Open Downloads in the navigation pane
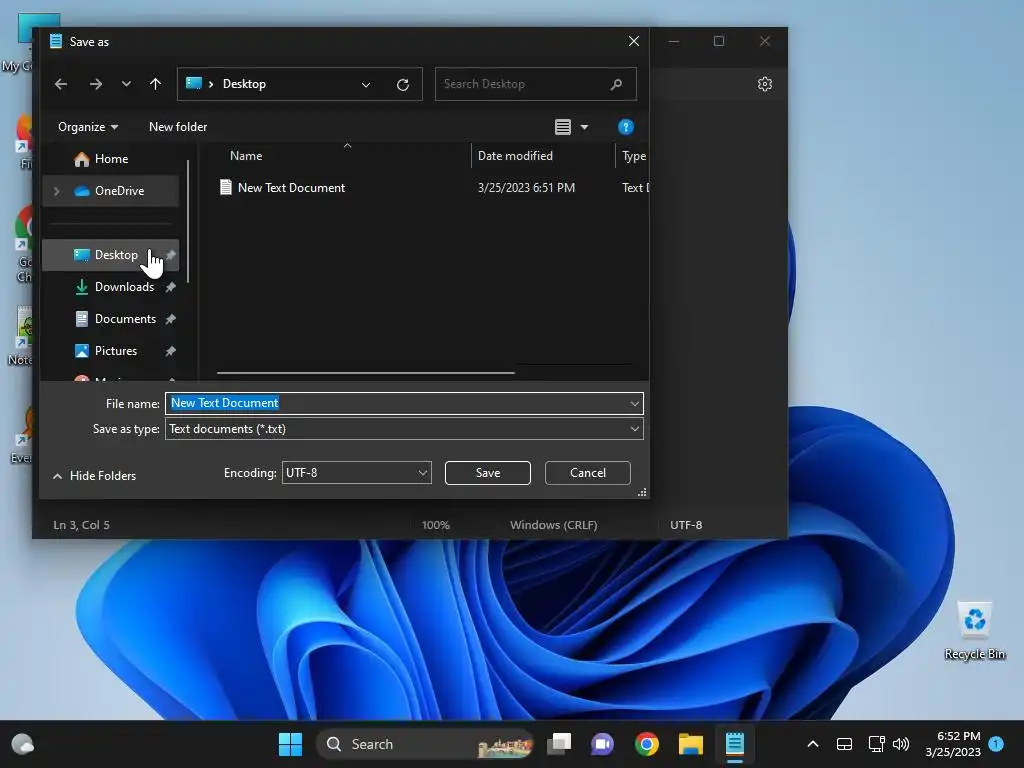1024x768 pixels. coord(124,287)
